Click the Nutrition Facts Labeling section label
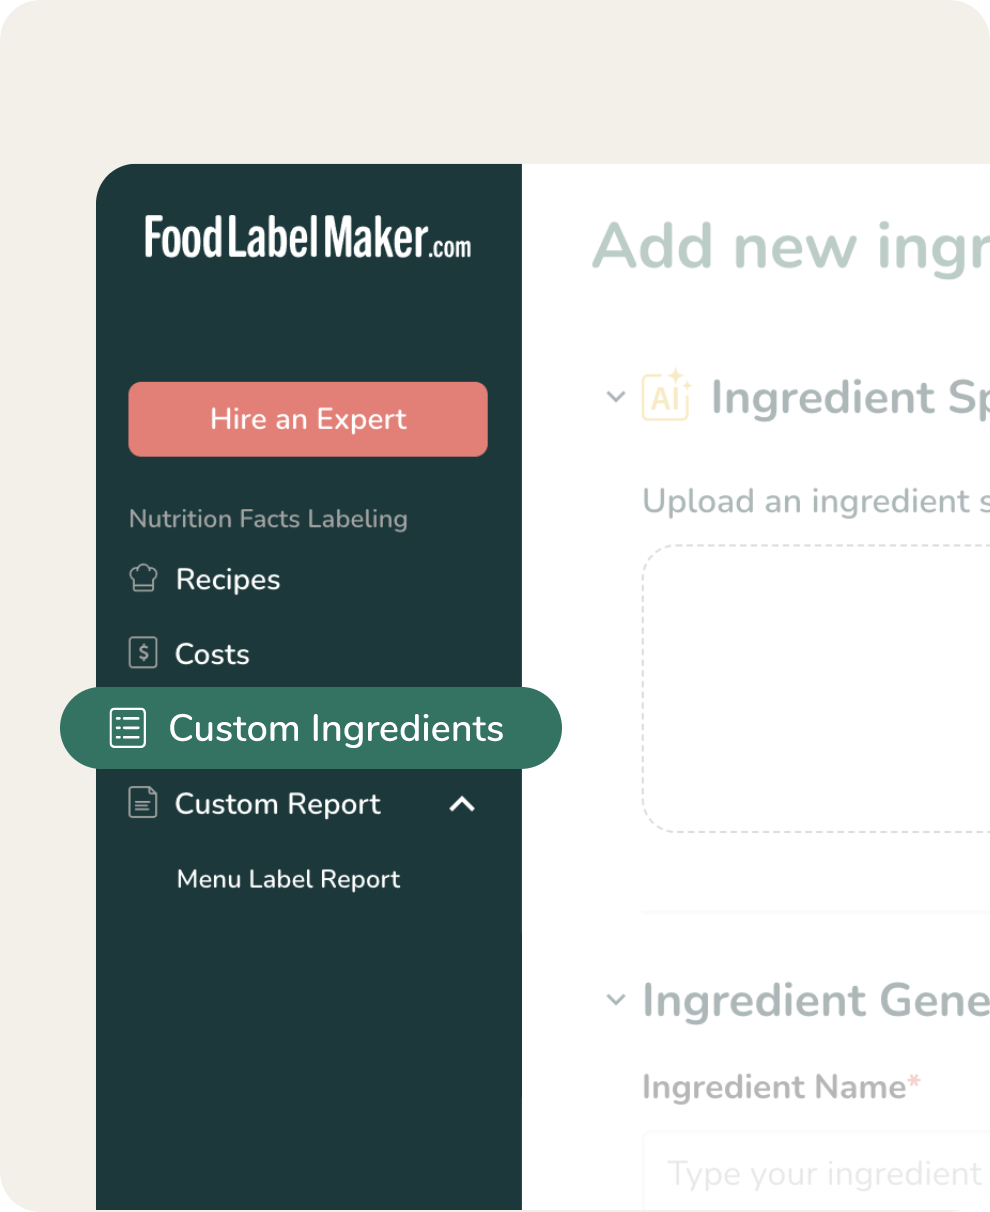The image size is (990, 1212). coord(268,519)
